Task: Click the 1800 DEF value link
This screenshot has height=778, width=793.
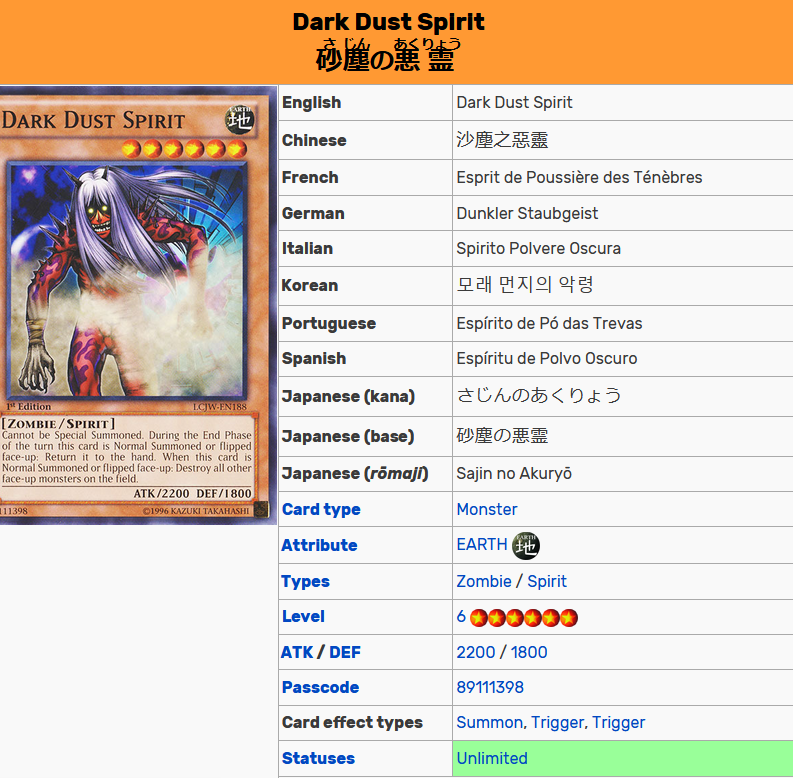Action: (x=528, y=652)
